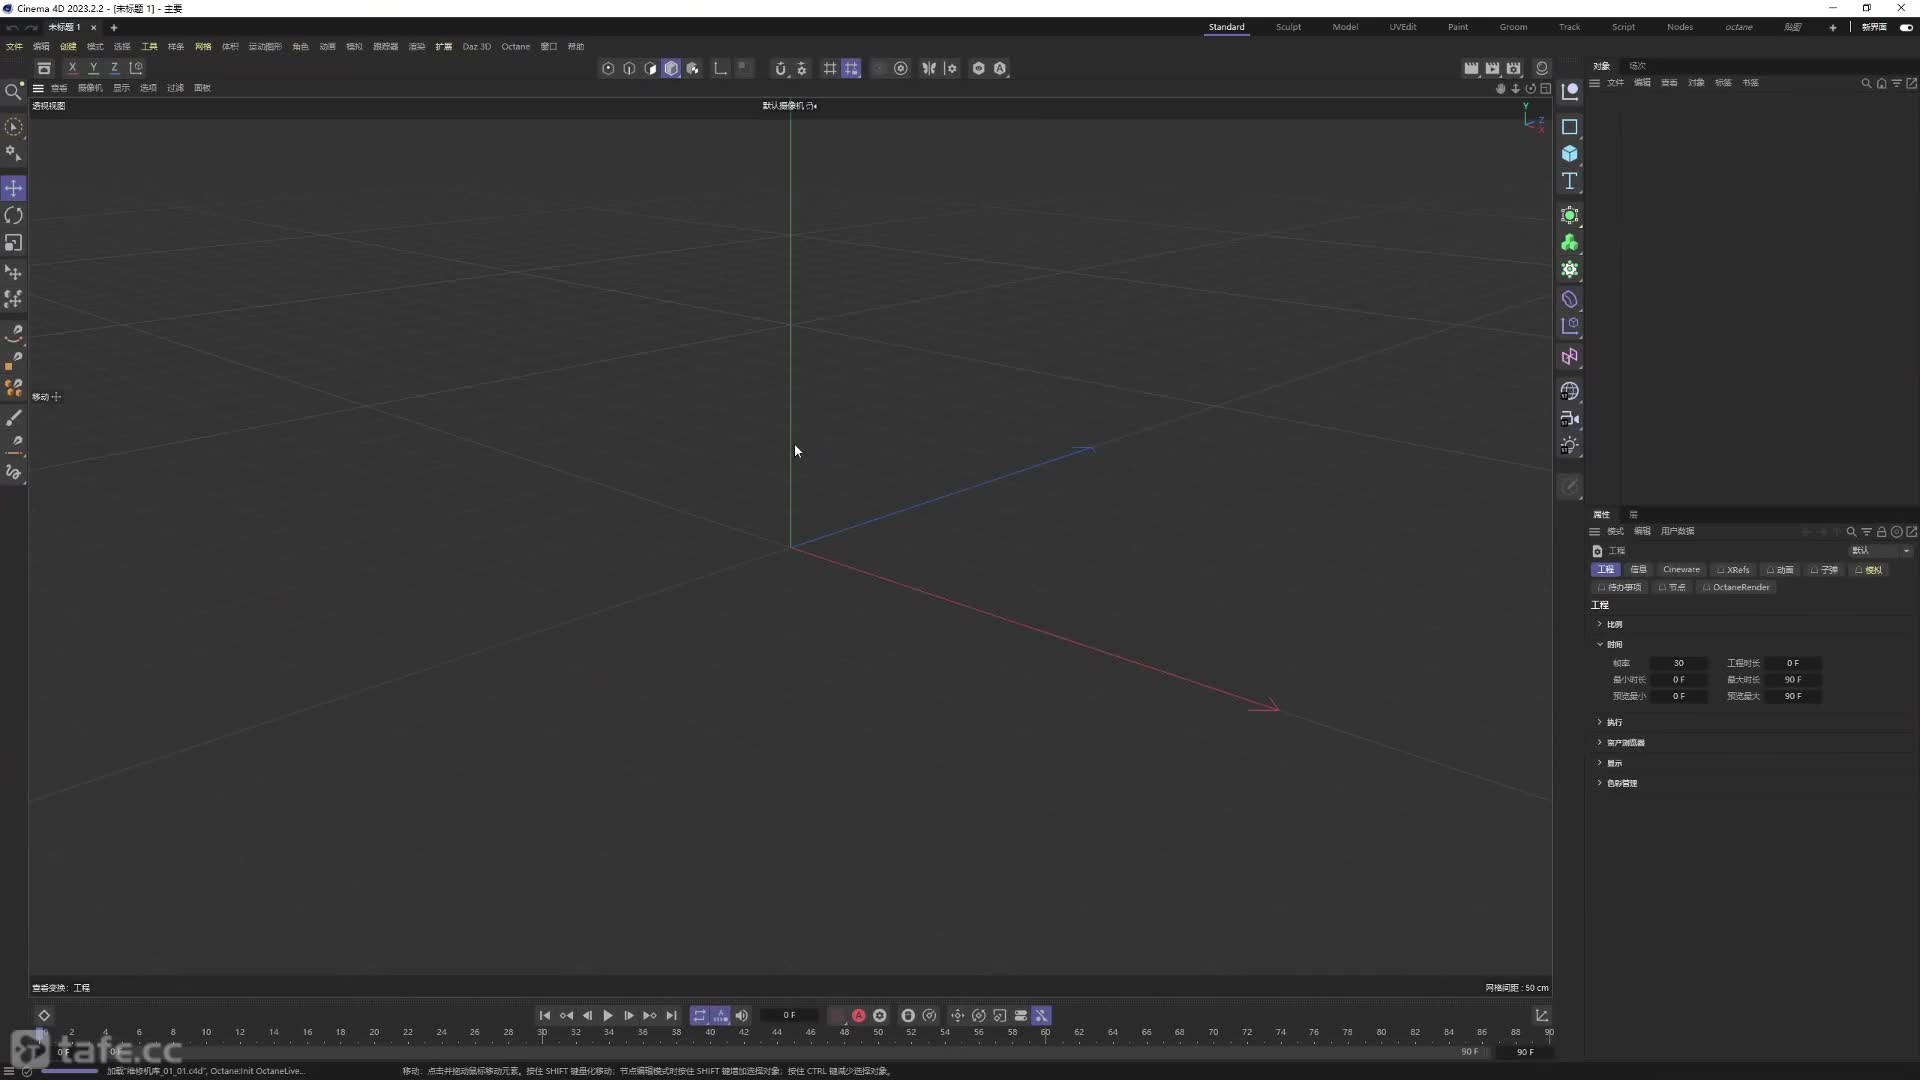Open the 默认 dropdown in attributes
This screenshot has width=1920, height=1080.
(1880, 551)
